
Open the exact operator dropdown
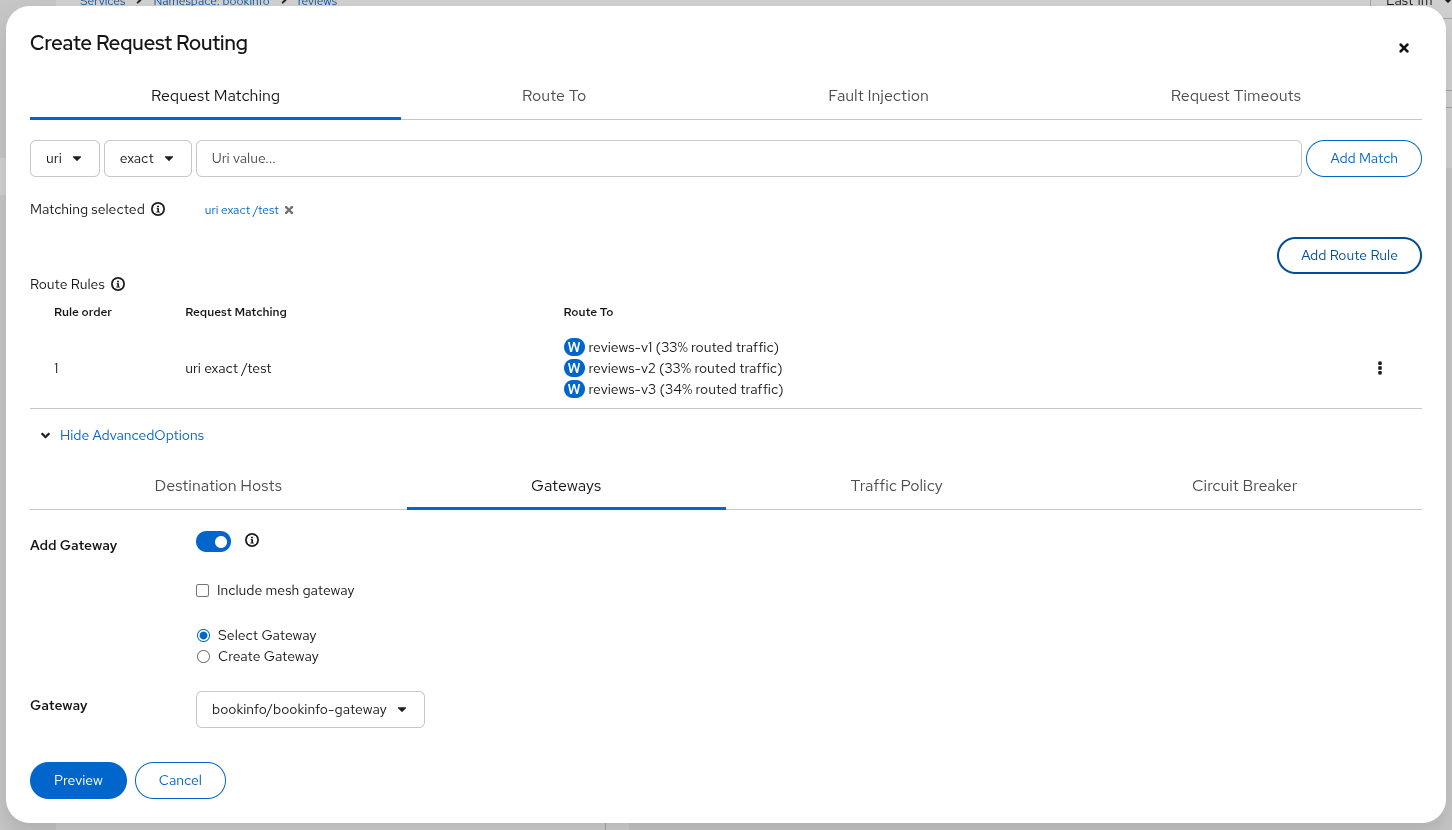pos(147,158)
